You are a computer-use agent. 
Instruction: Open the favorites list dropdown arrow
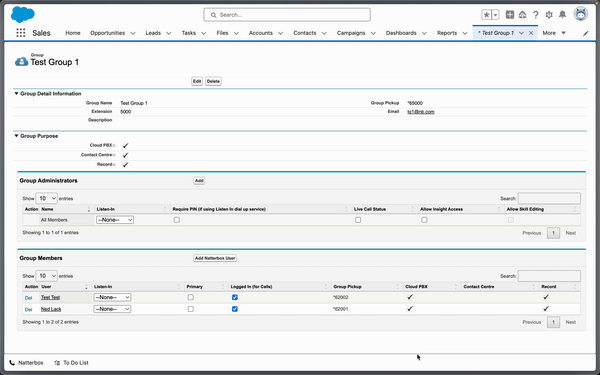tap(496, 15)
